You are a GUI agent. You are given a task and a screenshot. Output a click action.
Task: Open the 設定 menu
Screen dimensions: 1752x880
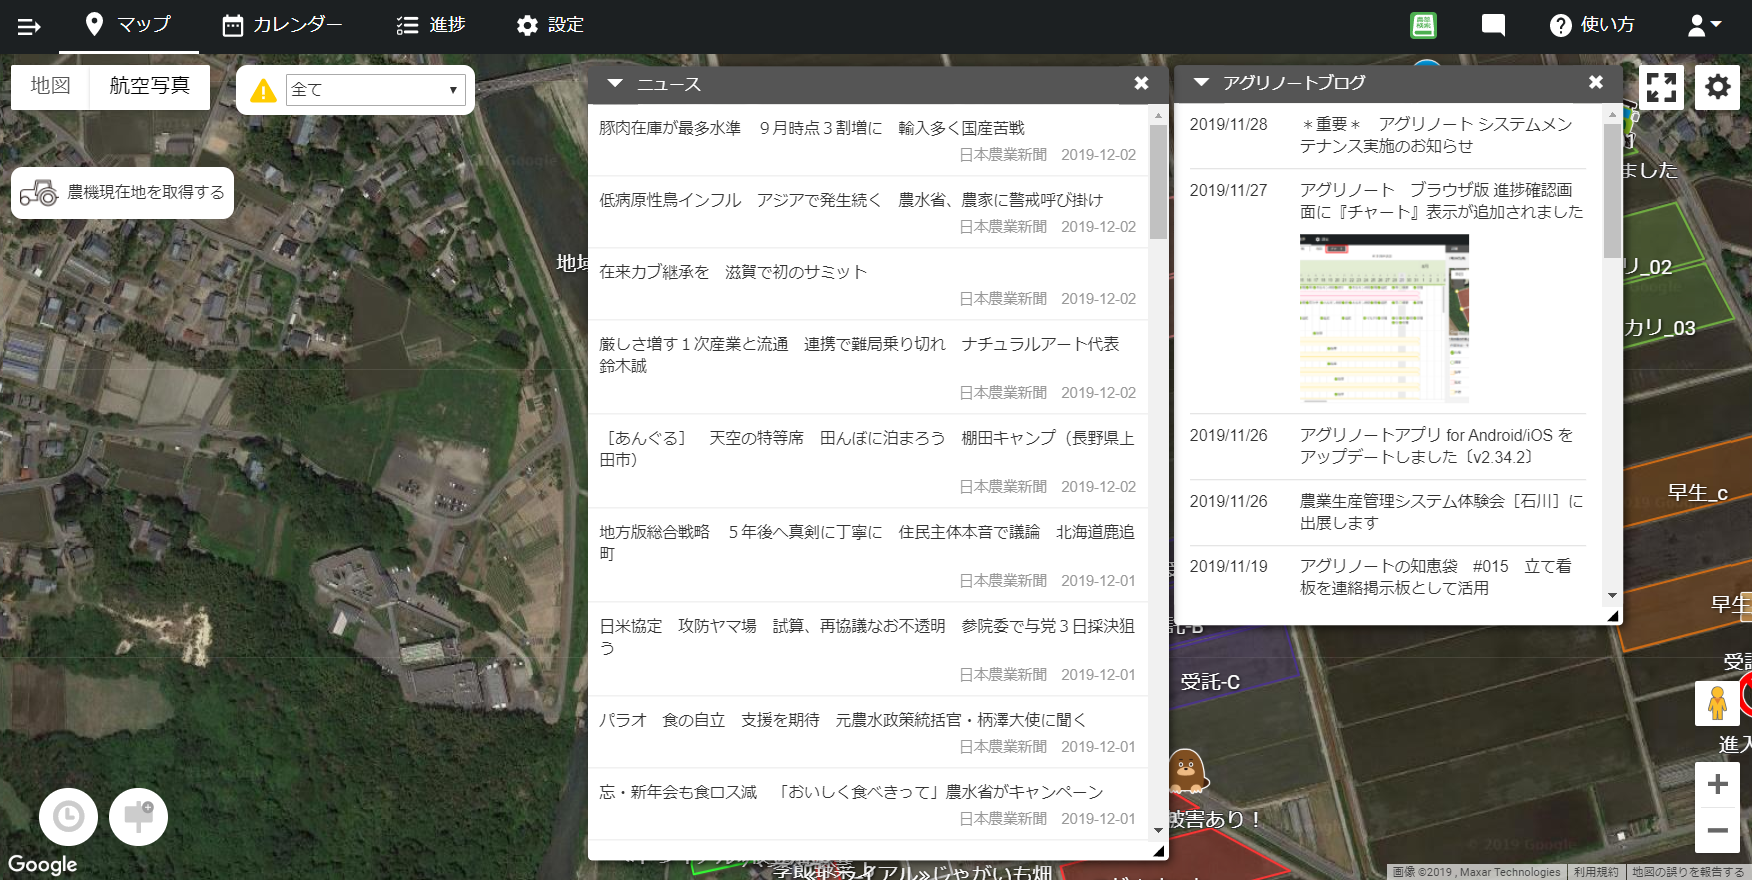[550, 24]
